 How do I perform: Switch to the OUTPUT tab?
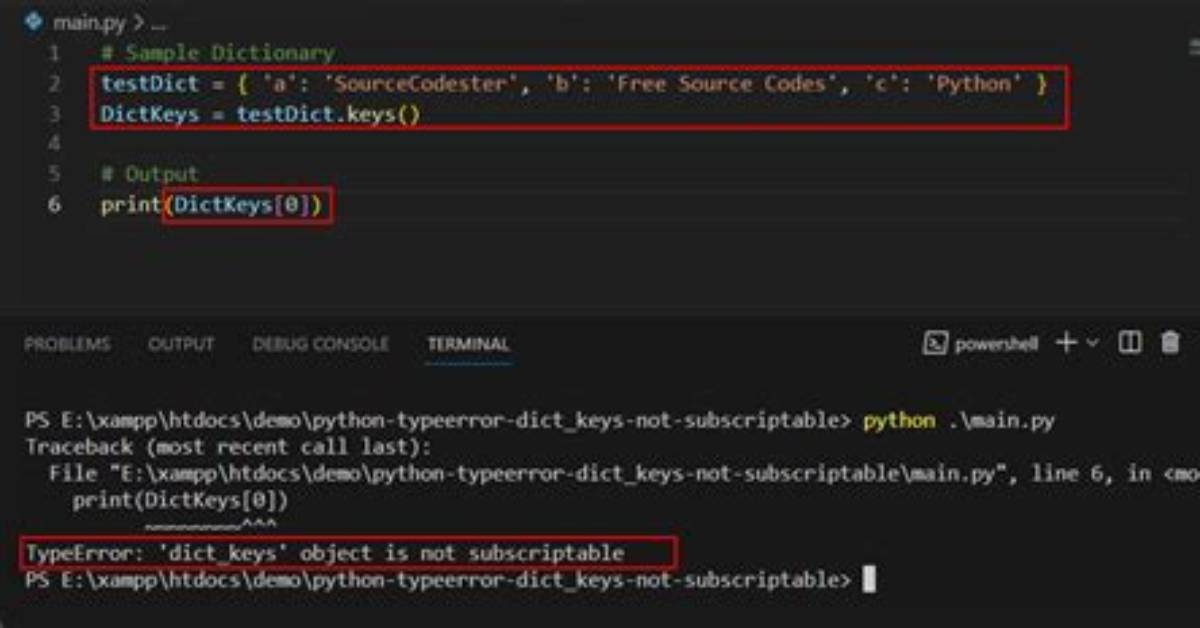181,344
